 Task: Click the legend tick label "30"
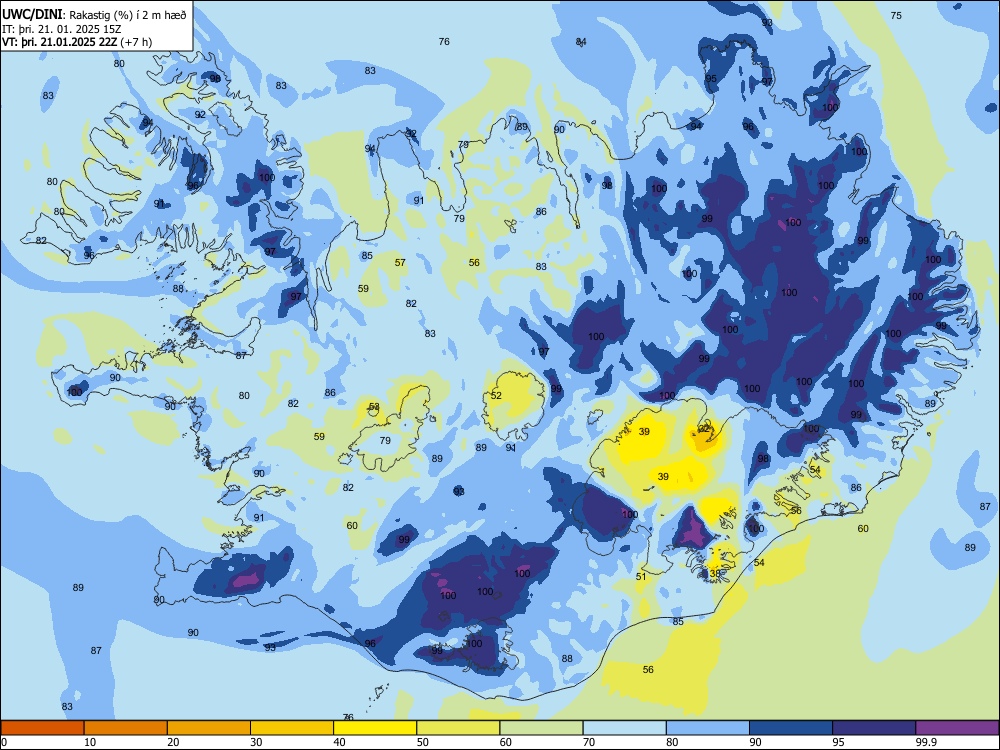[x=256, y=742]
